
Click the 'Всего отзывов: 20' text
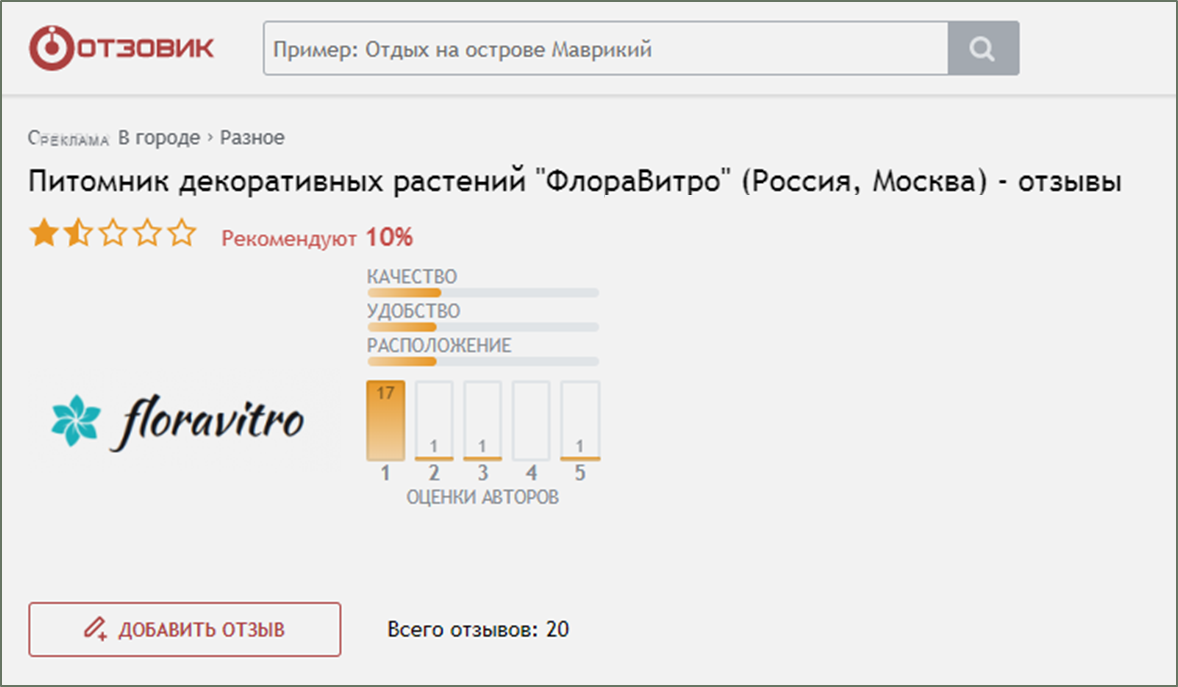[479, 629]
